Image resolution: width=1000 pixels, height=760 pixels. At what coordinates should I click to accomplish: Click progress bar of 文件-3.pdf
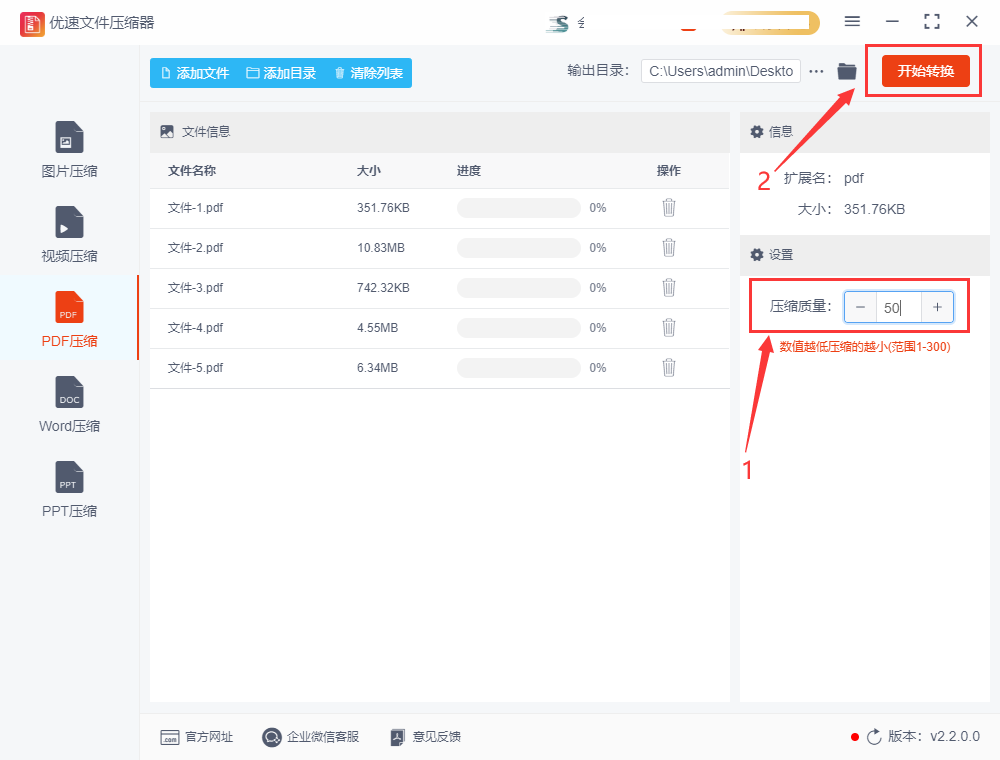coord(518,288)
